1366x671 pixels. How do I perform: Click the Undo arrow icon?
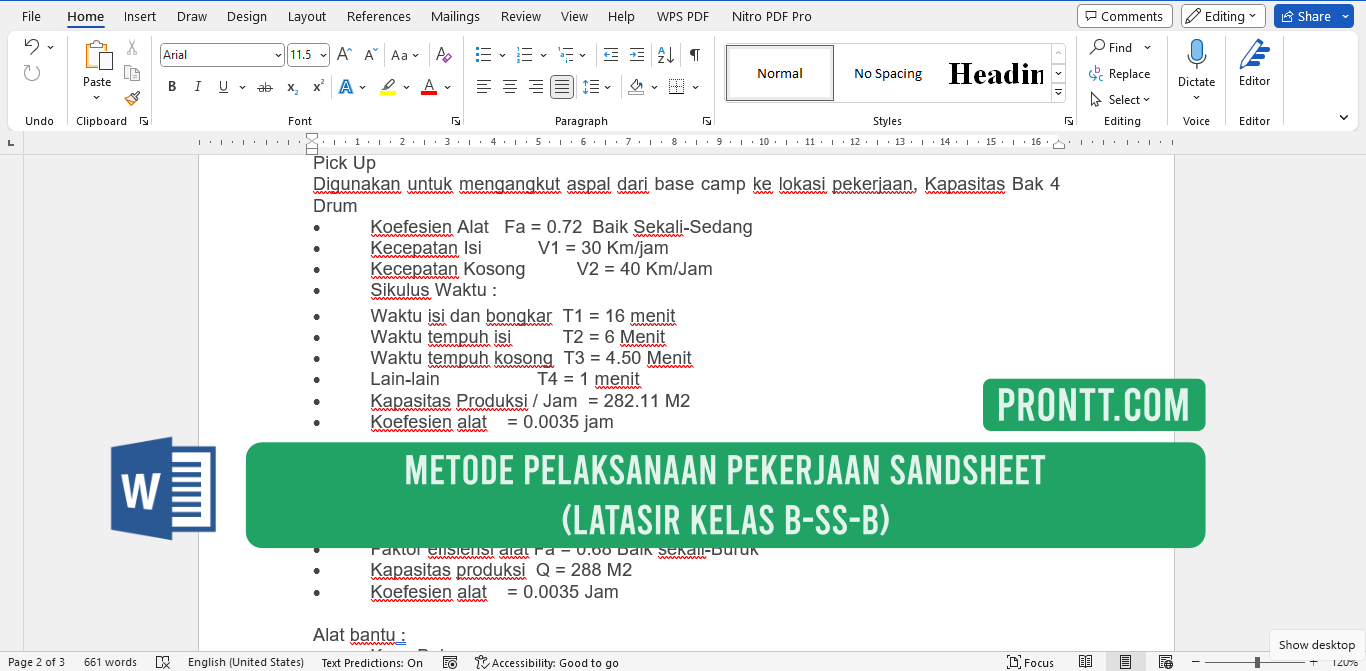31,47
